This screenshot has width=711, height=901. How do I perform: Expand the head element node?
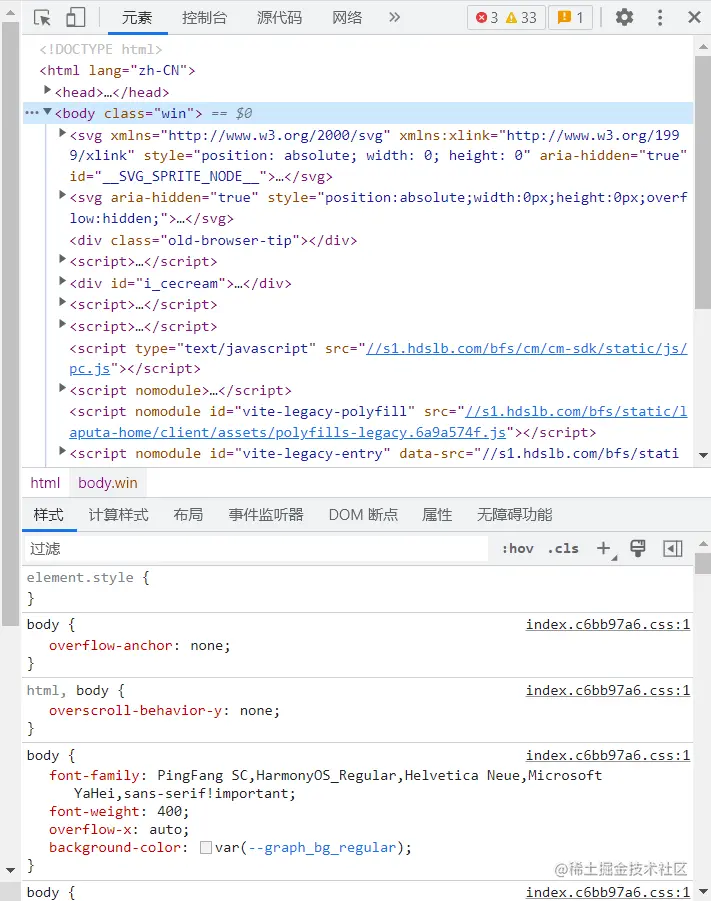[48, 90]
